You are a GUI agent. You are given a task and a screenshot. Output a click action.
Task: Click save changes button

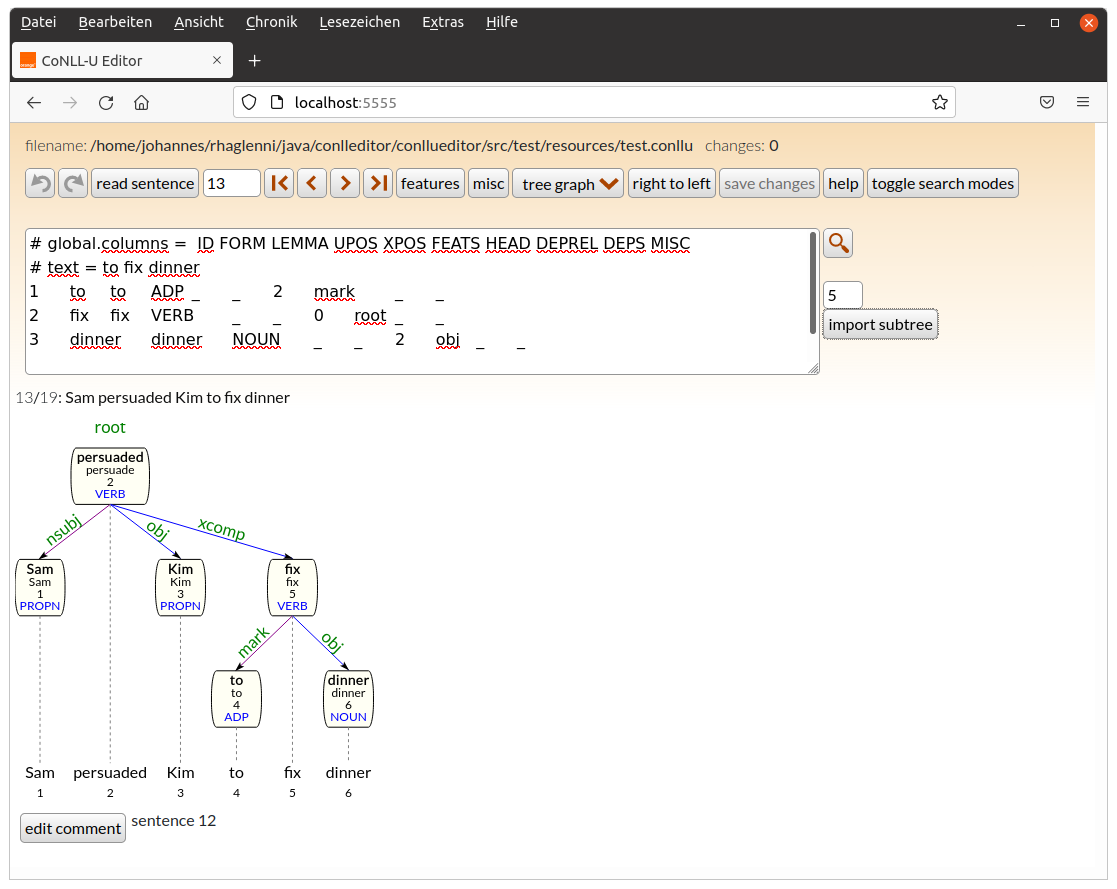coord(769,184)
